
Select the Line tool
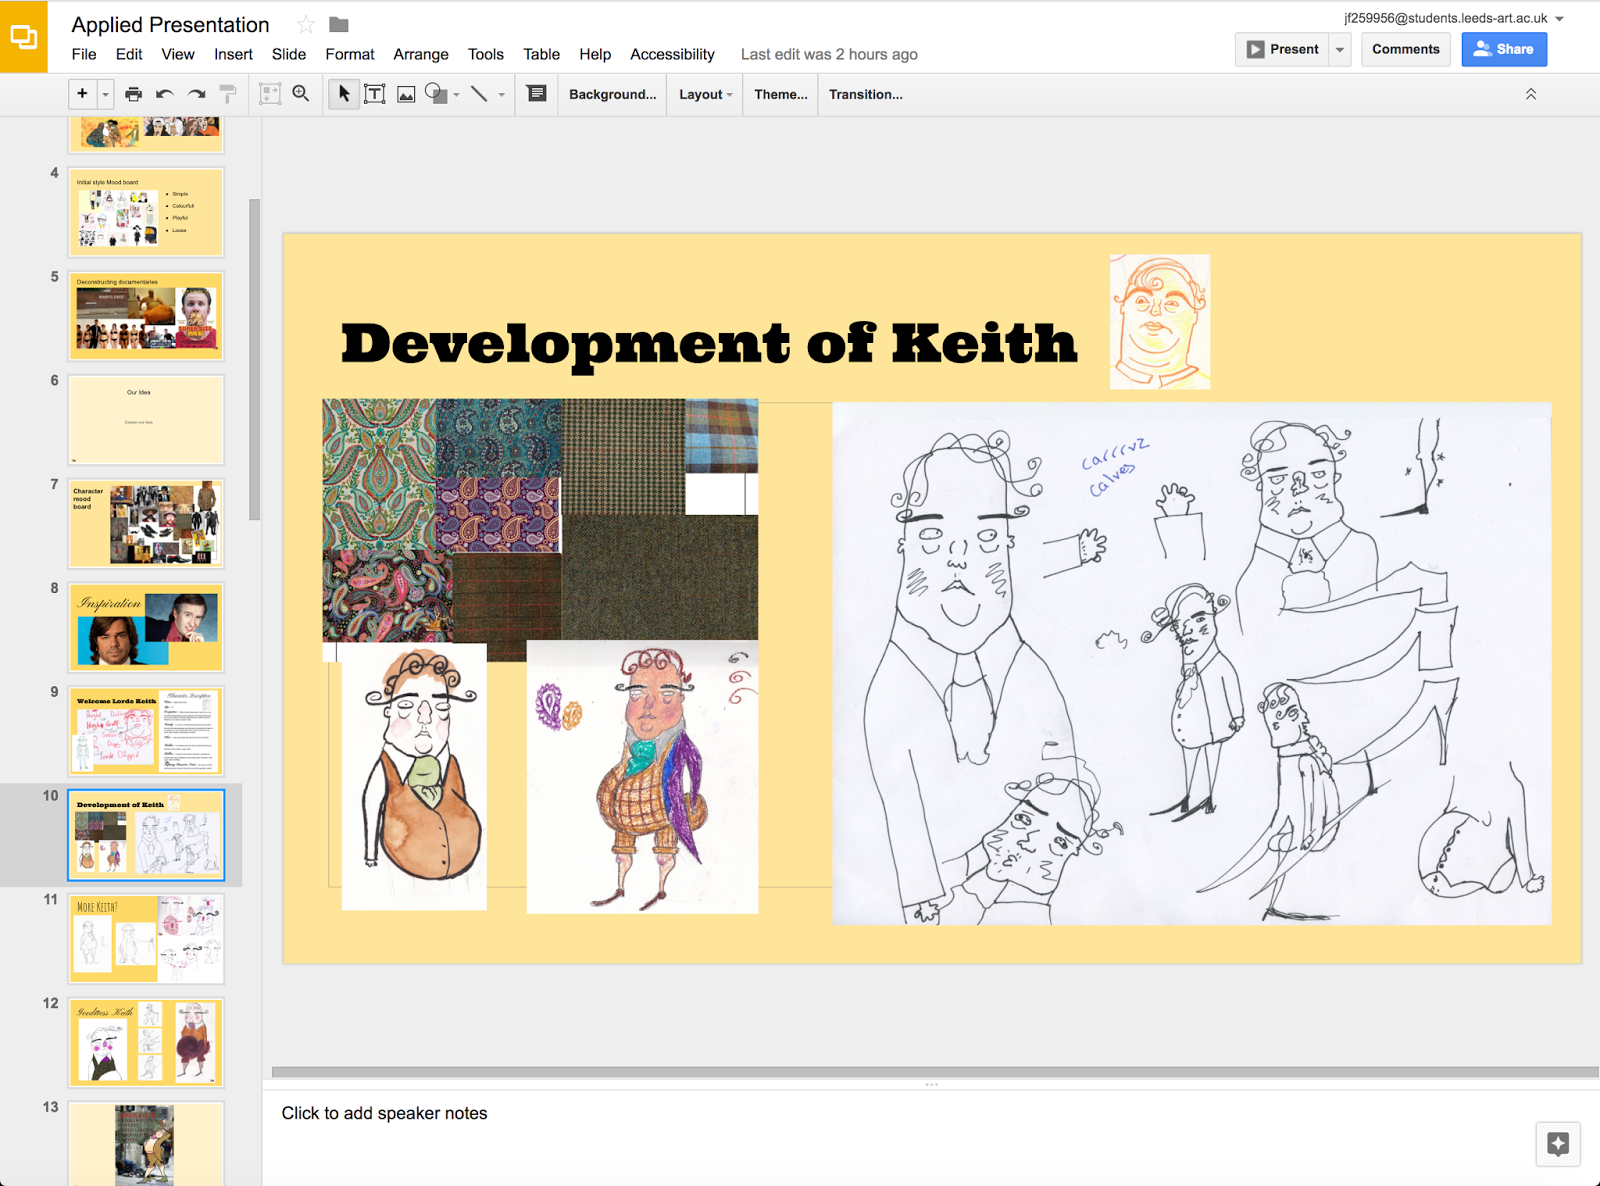pos(480,94)
